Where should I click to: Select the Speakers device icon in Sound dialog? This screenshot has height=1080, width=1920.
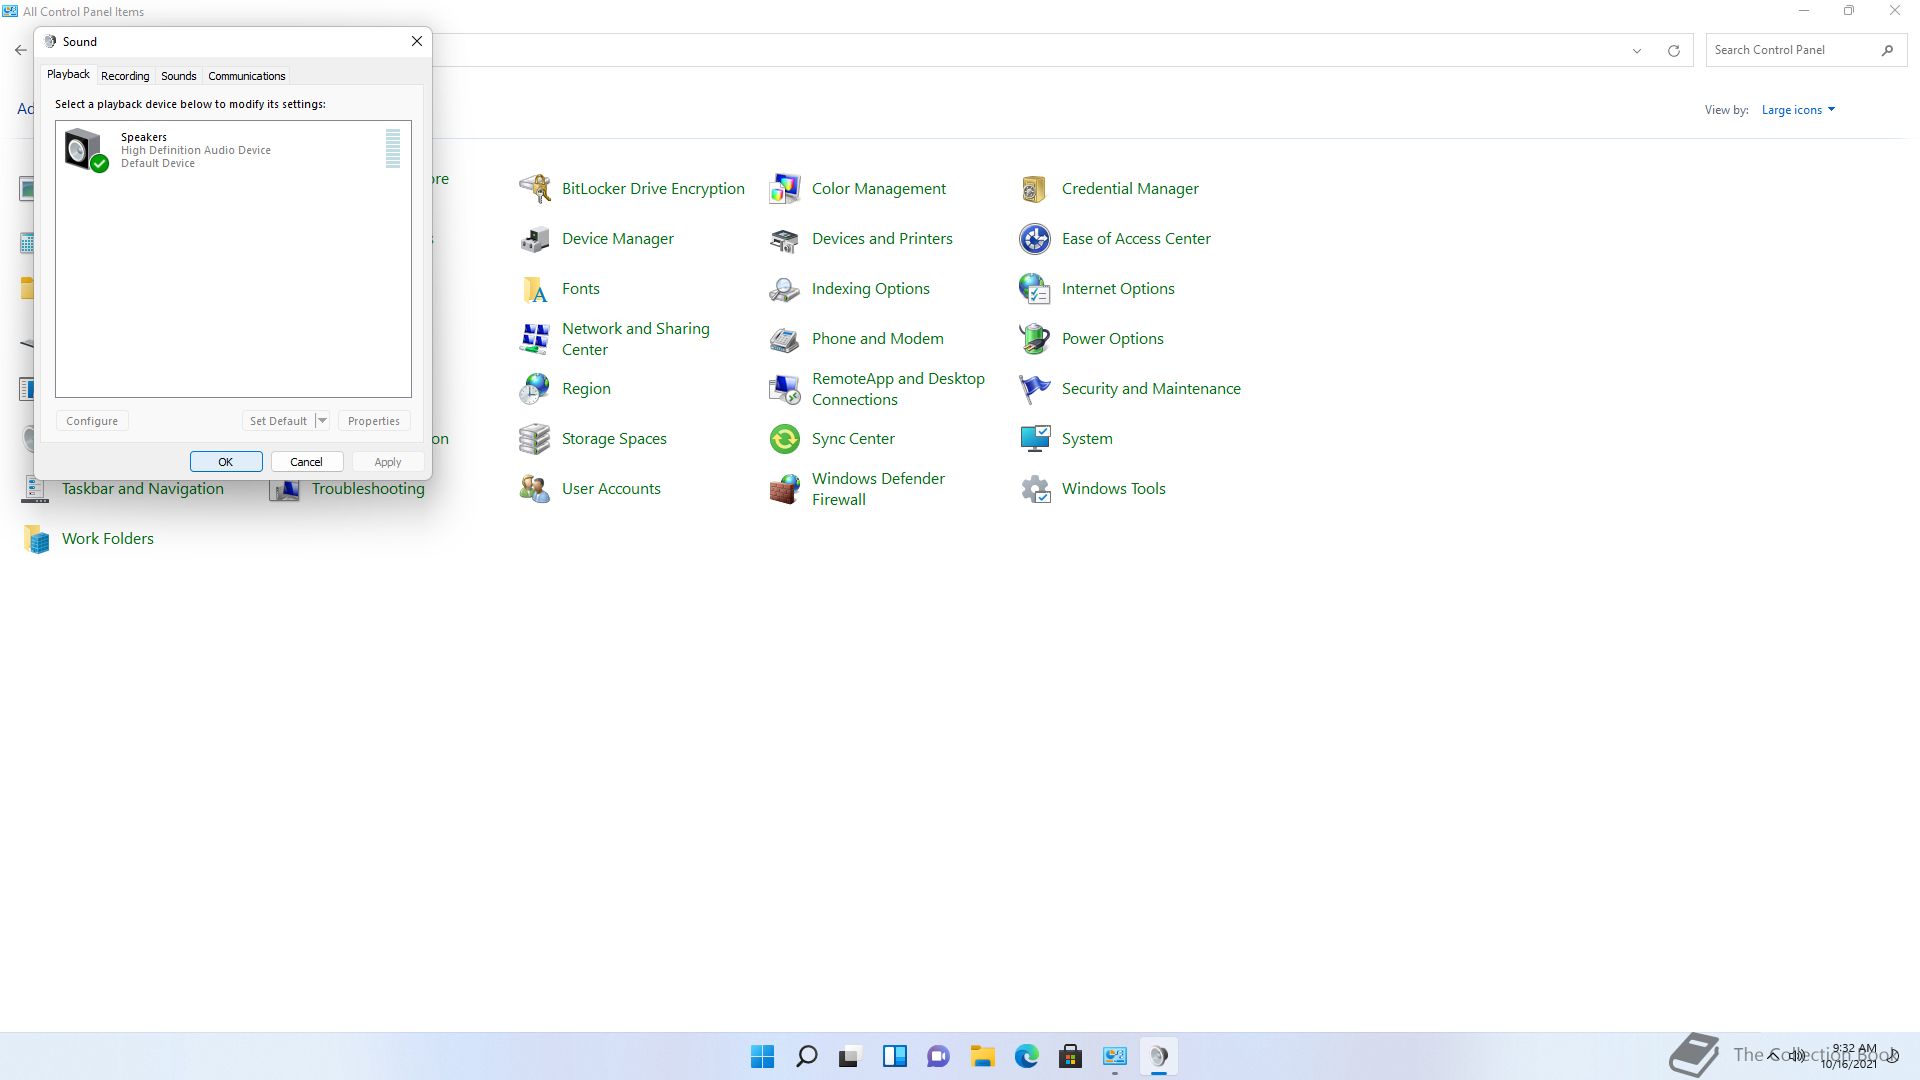pyautogui.click(x=85, y=149)
